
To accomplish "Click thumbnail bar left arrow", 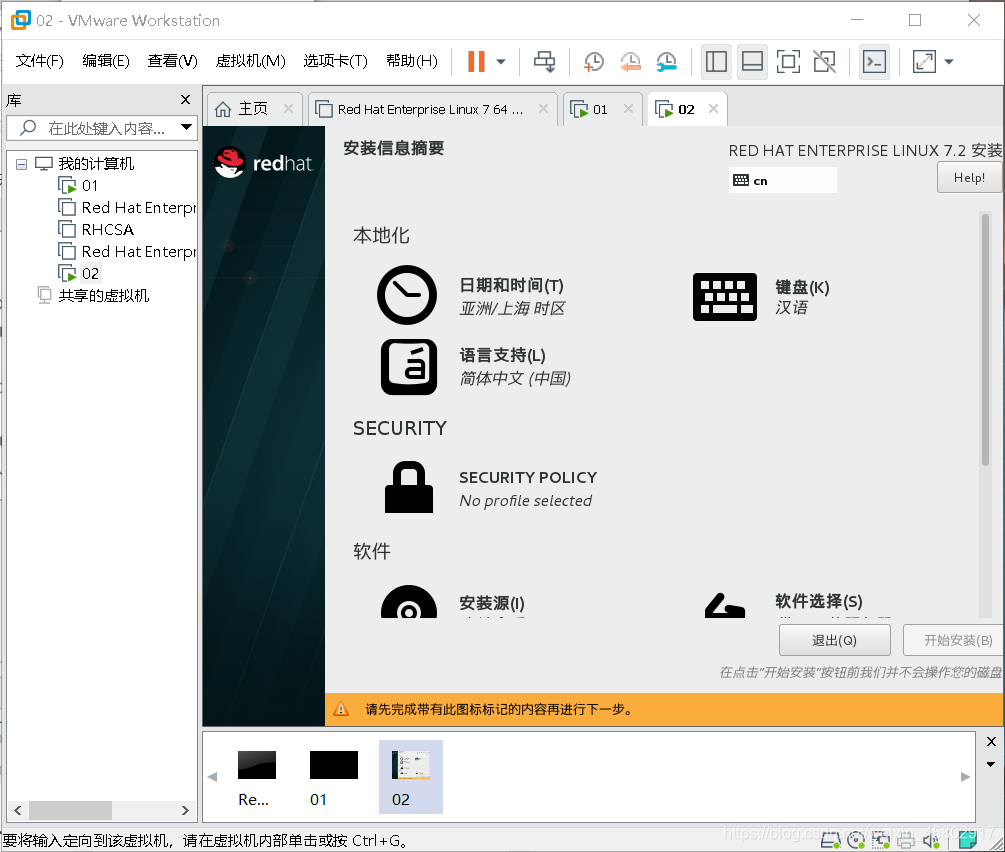I will [x=212, y=777].
